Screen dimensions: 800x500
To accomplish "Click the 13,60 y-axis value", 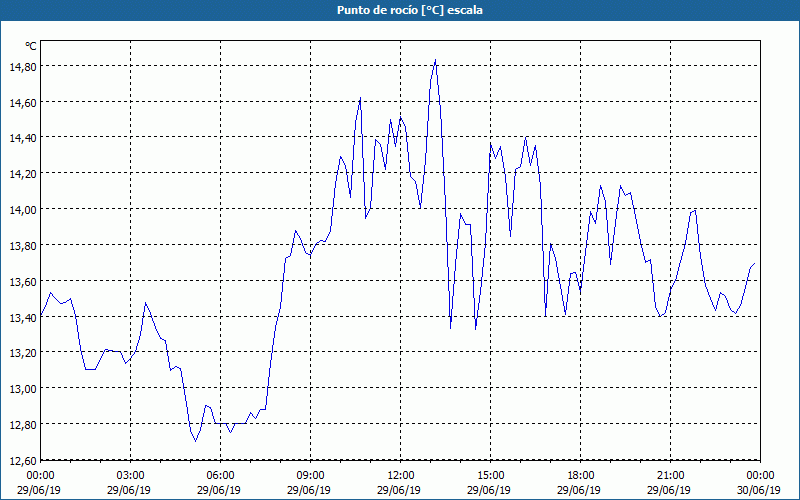I will coord(23,281).
